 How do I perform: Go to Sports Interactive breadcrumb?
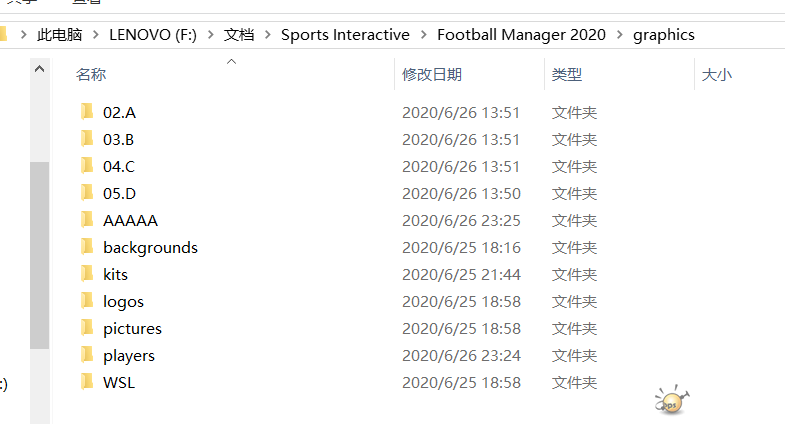click(345, 35)
